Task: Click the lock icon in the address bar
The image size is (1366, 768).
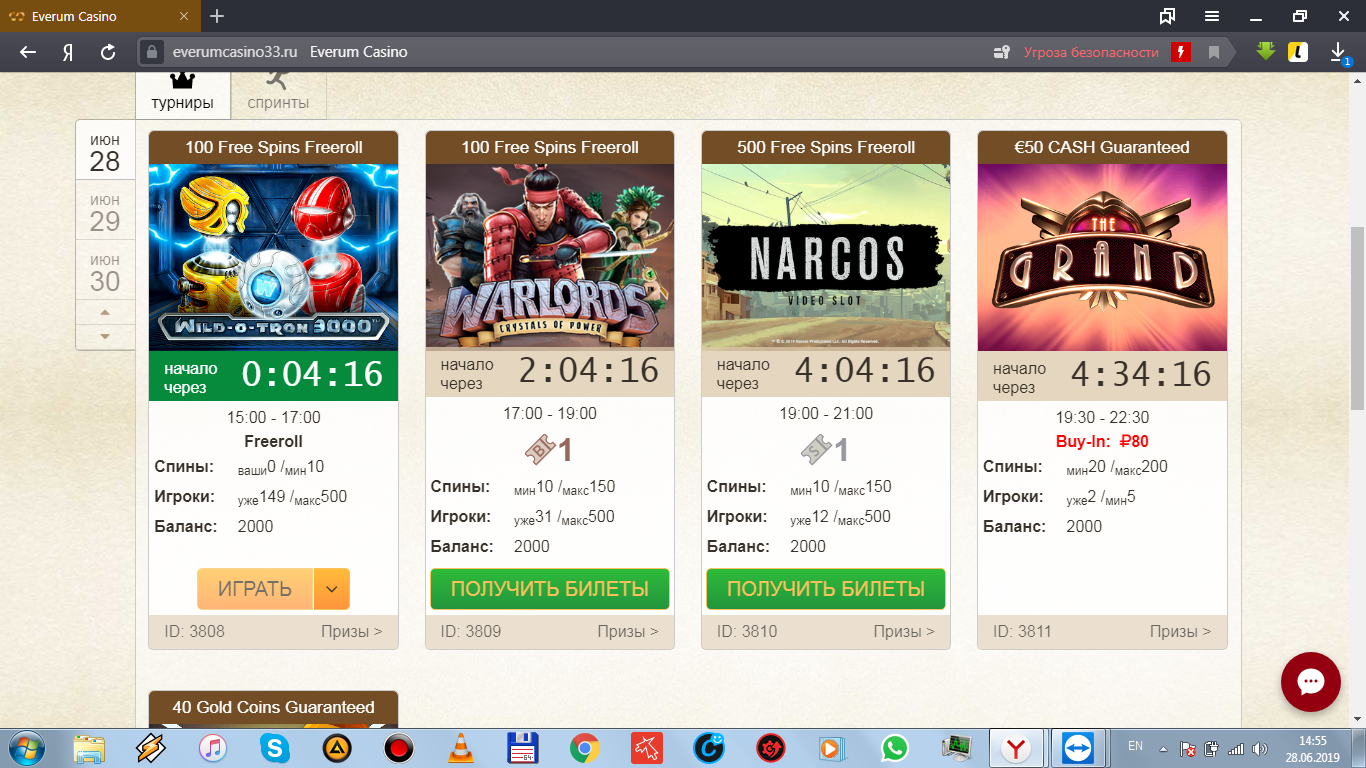Action: [x=152, y=52]
